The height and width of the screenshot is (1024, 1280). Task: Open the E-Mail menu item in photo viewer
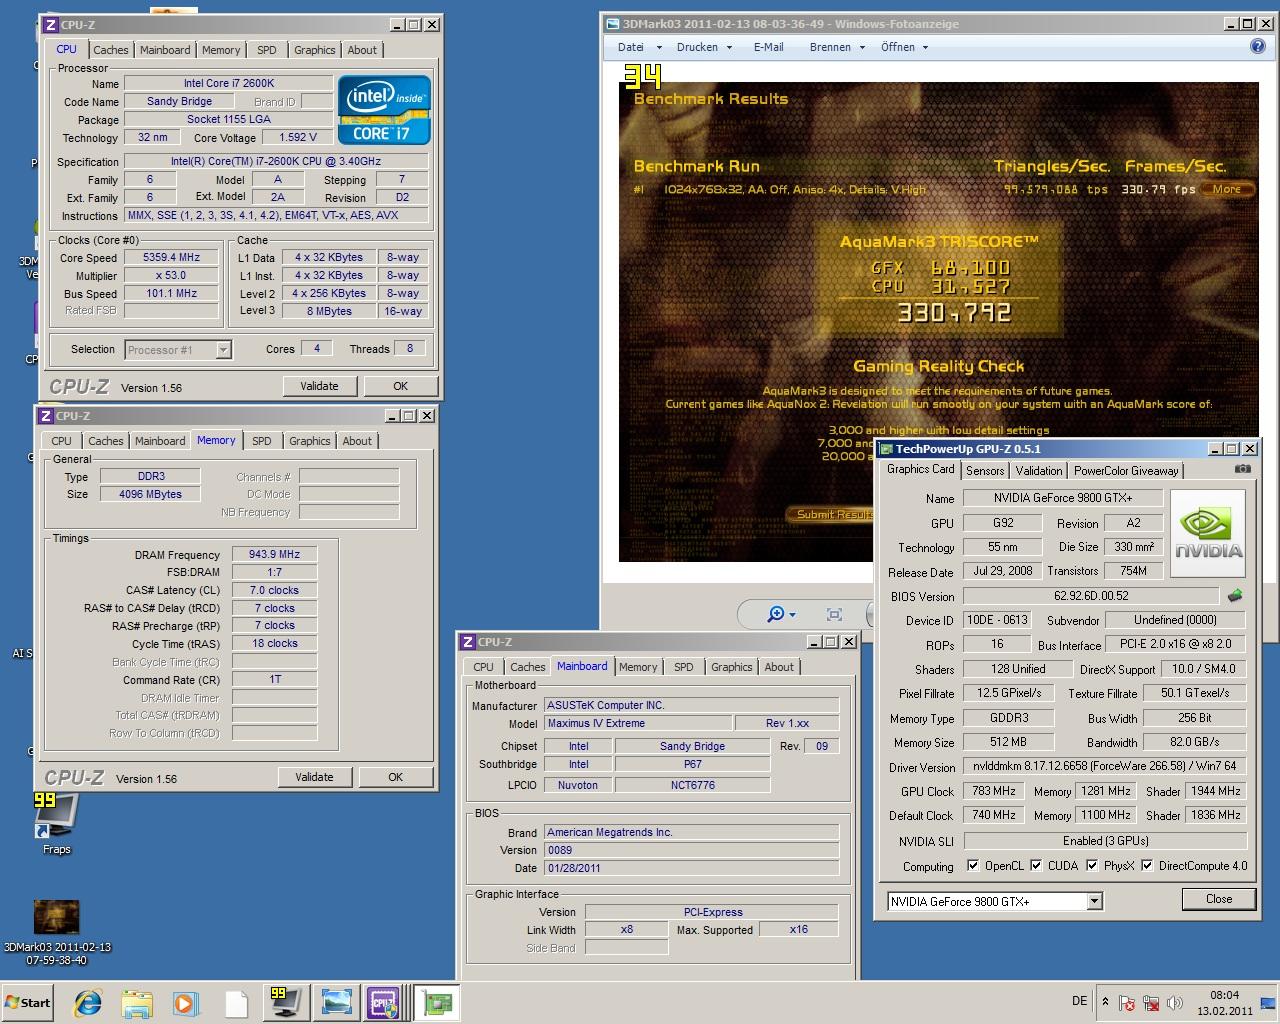[768, 47]
